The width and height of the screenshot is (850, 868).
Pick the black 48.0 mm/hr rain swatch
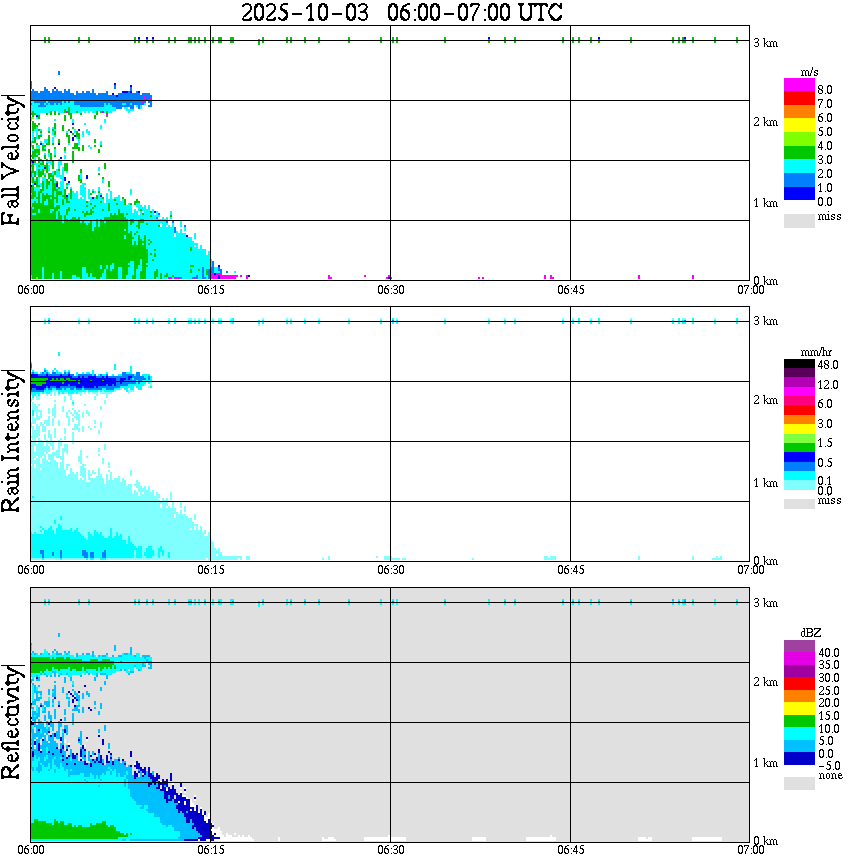(x=799, y=364)
